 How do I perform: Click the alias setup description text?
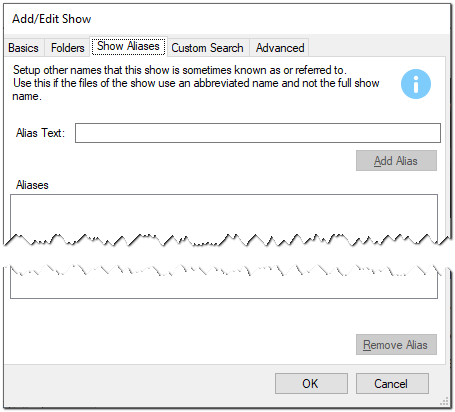pyautogui.click(x=196, y=83)
